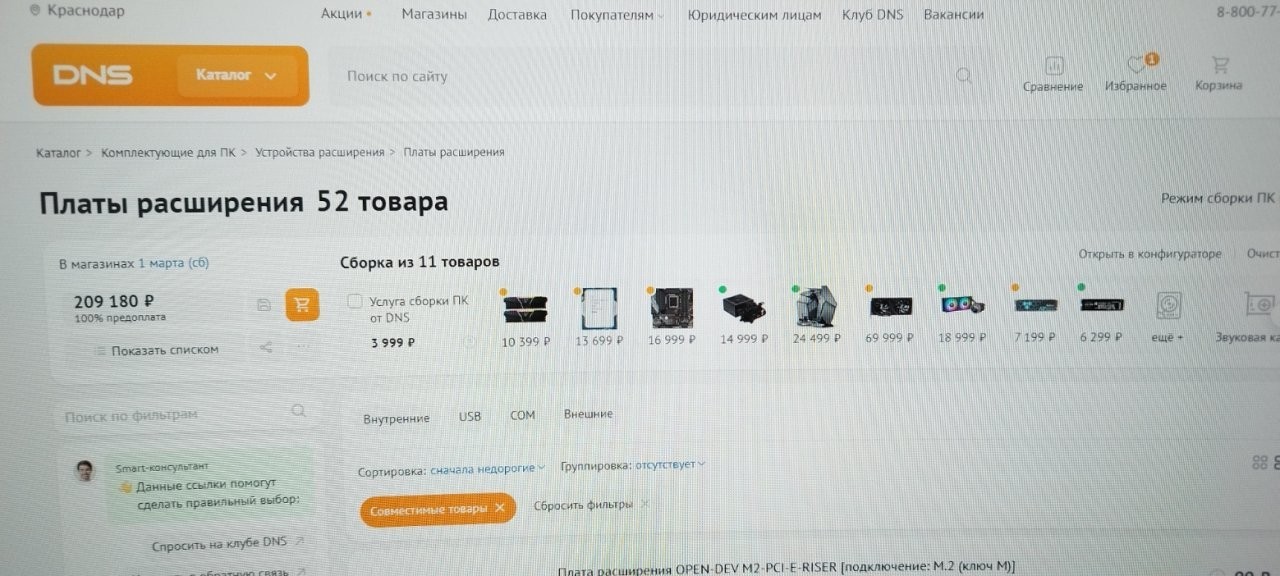Screen dimensions: 1280x576
Task: Click Сбросить фильтры link
Action: (x=583, y=505)
